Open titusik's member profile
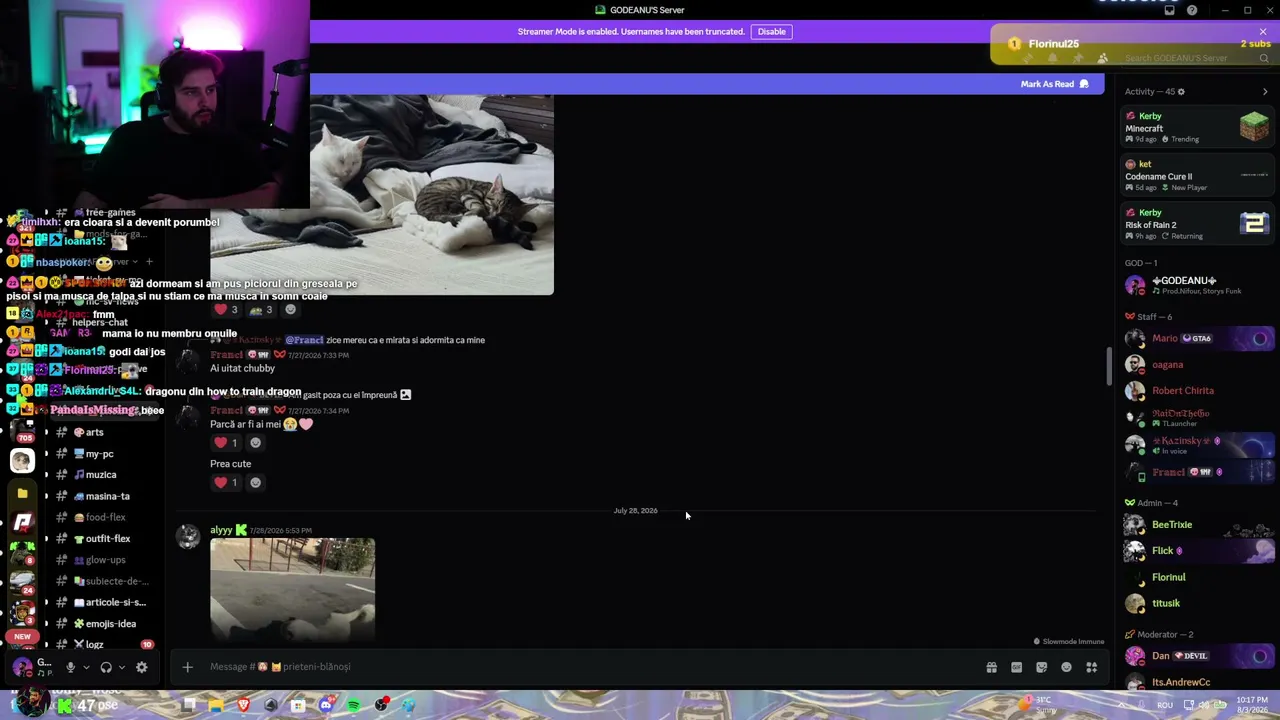Image resolution: width=1280 pixels, height=720 pixels. pyautogui.click(x=1197, y=603)
